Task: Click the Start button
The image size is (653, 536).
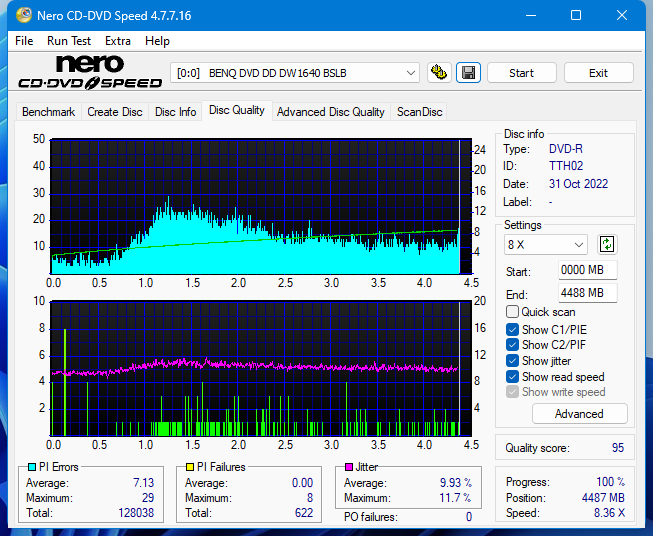Action: point(521,73)
